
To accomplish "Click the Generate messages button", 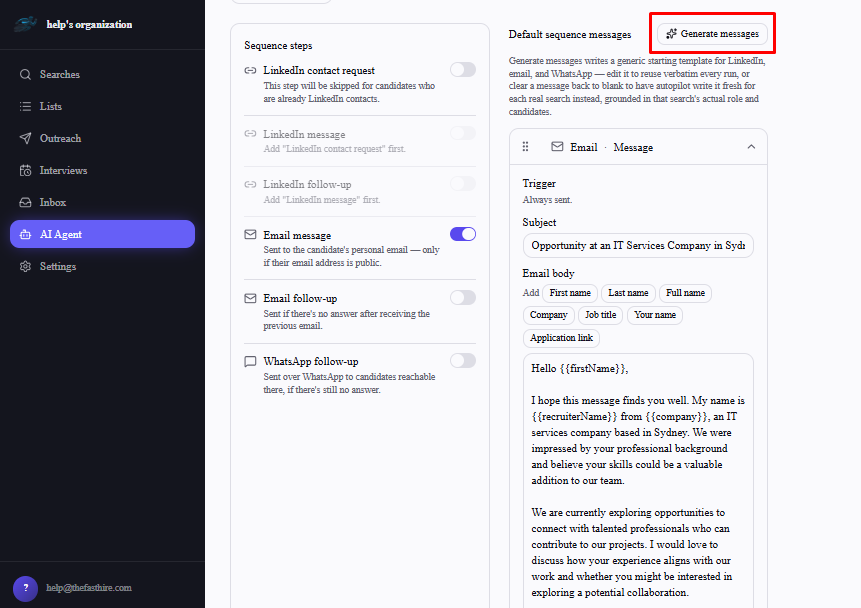I will point(712,34).
